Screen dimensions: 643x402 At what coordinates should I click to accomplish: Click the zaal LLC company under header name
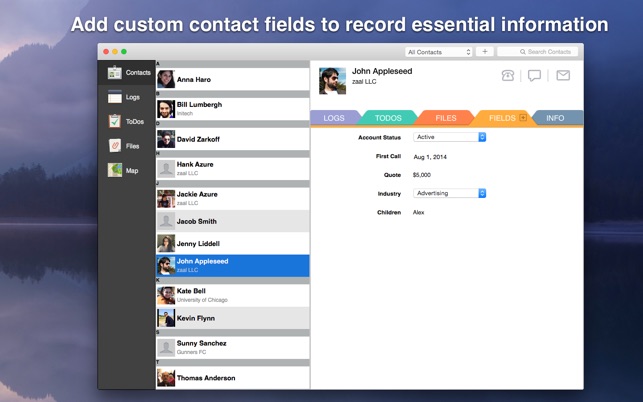[364, 82]
